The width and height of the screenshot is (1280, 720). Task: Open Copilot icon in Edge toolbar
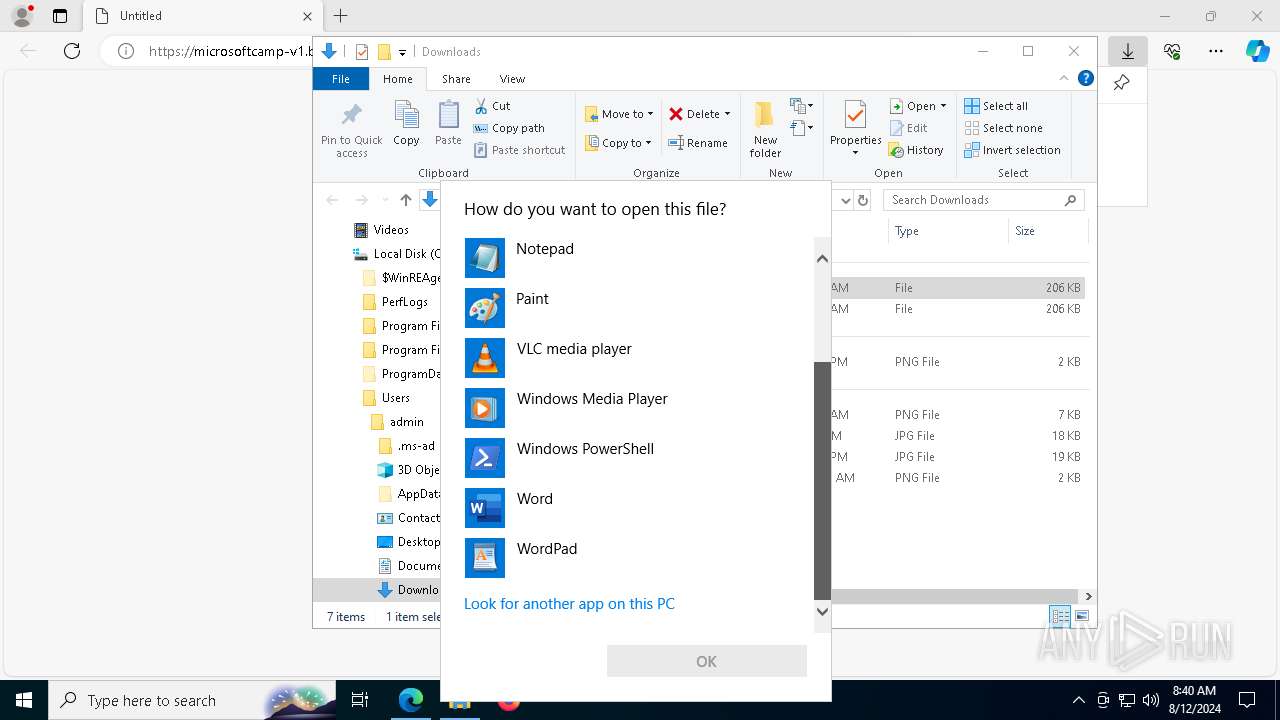1257,51
